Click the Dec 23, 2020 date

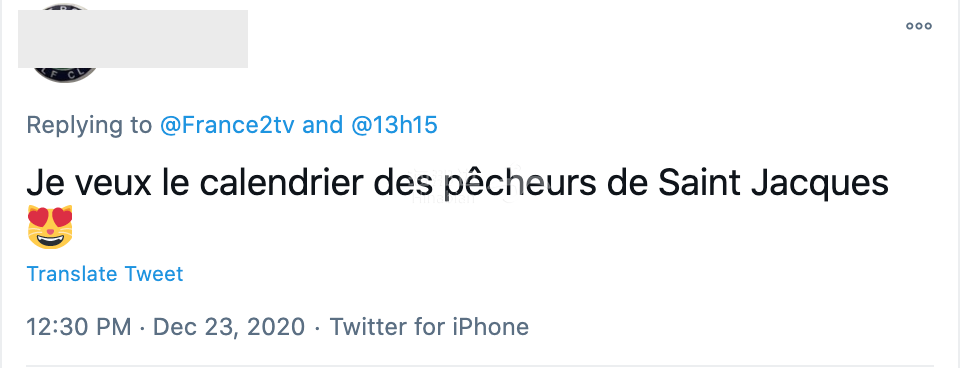point(228,326)
